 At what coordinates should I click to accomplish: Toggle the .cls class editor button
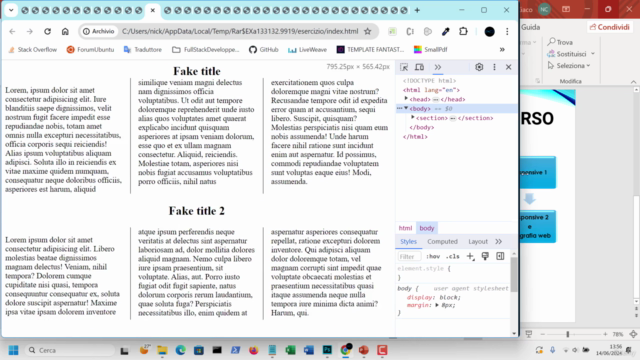click(453, 256)
